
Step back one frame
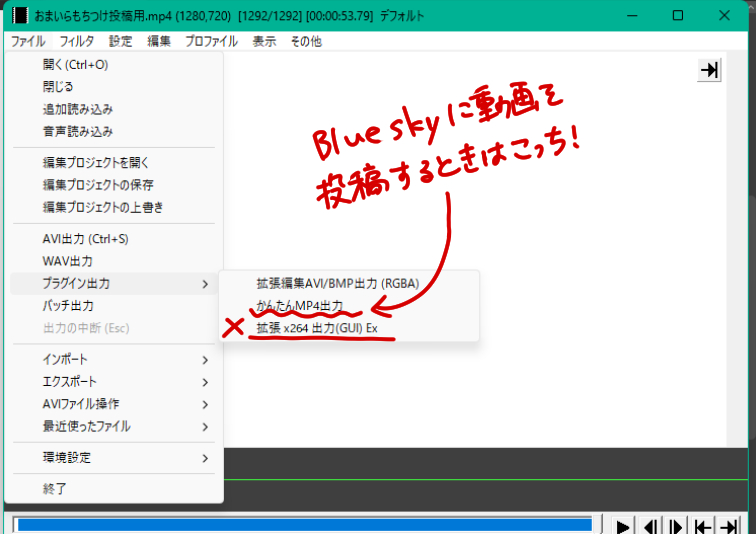pos(650,526)
